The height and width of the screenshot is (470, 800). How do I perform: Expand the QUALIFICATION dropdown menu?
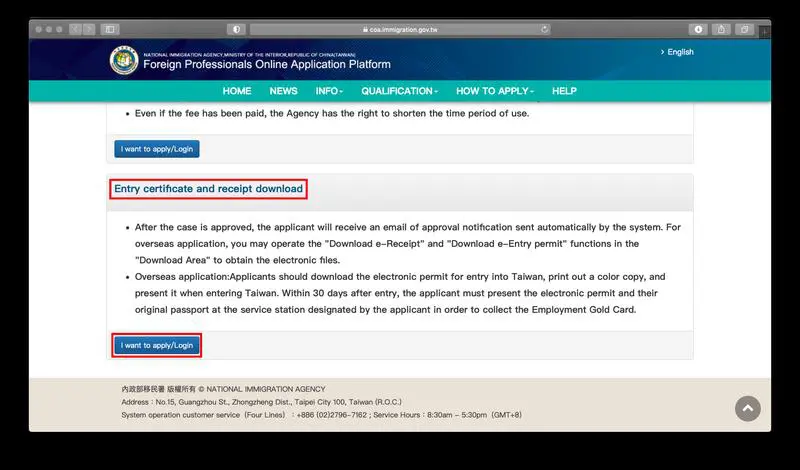pos(399,91)
